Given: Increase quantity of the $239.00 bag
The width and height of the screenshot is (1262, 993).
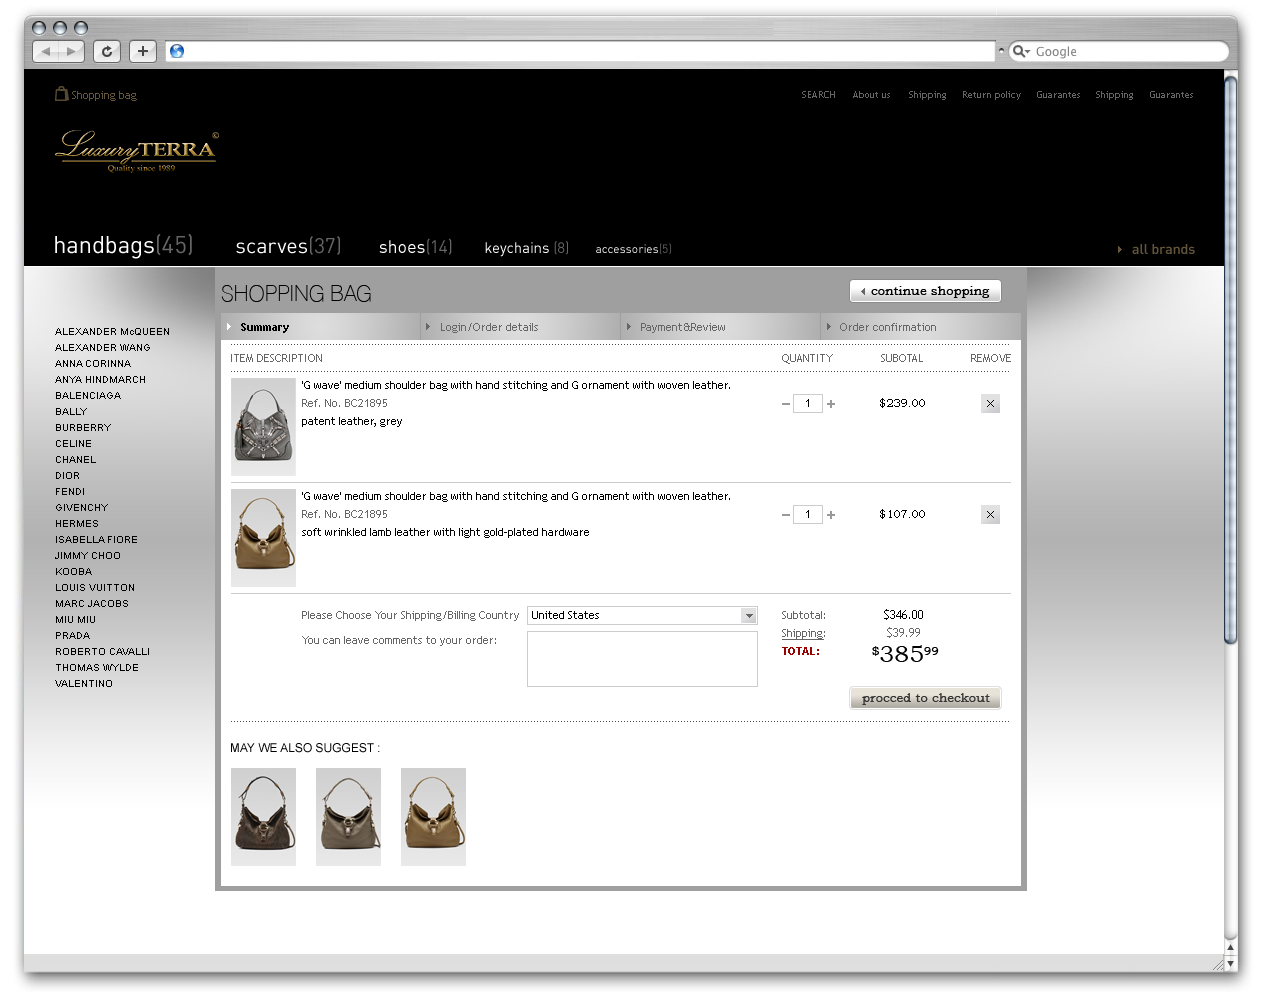Looking at the screenshot, I should pos(831,404).
